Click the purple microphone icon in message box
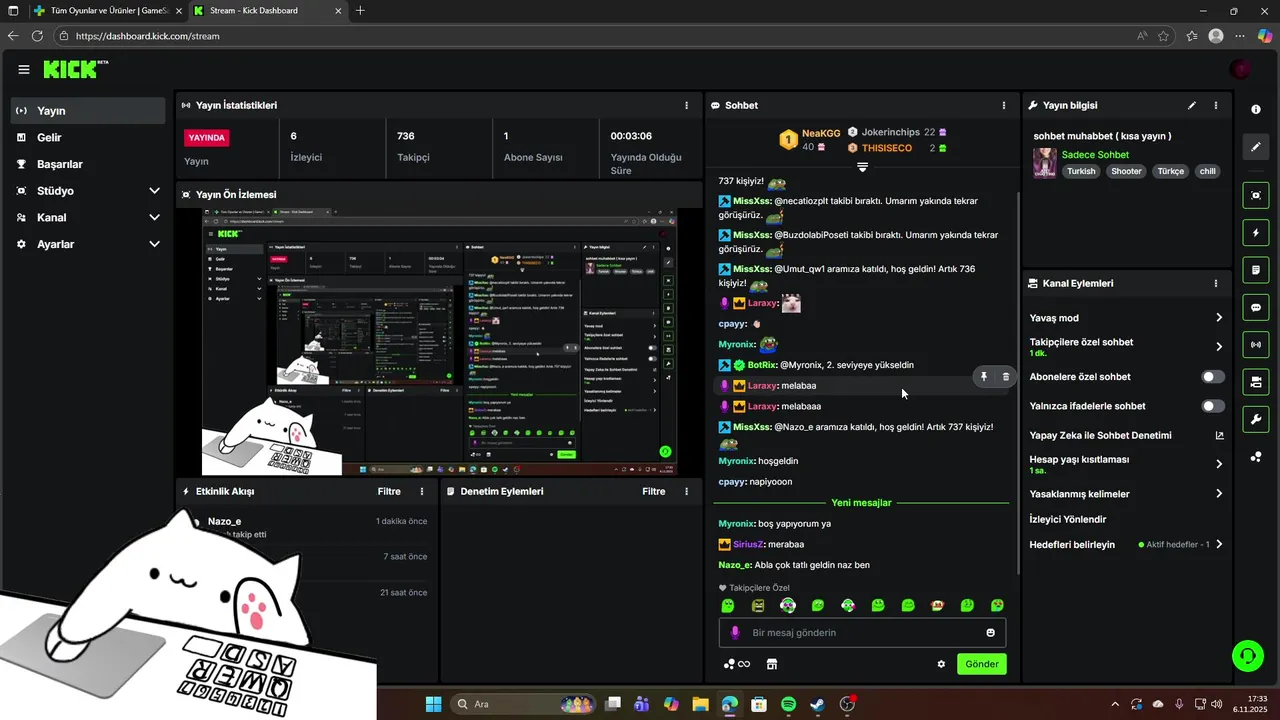This screenshot has height=720, width=1280. pyautogui.click(x=735, y=633)
